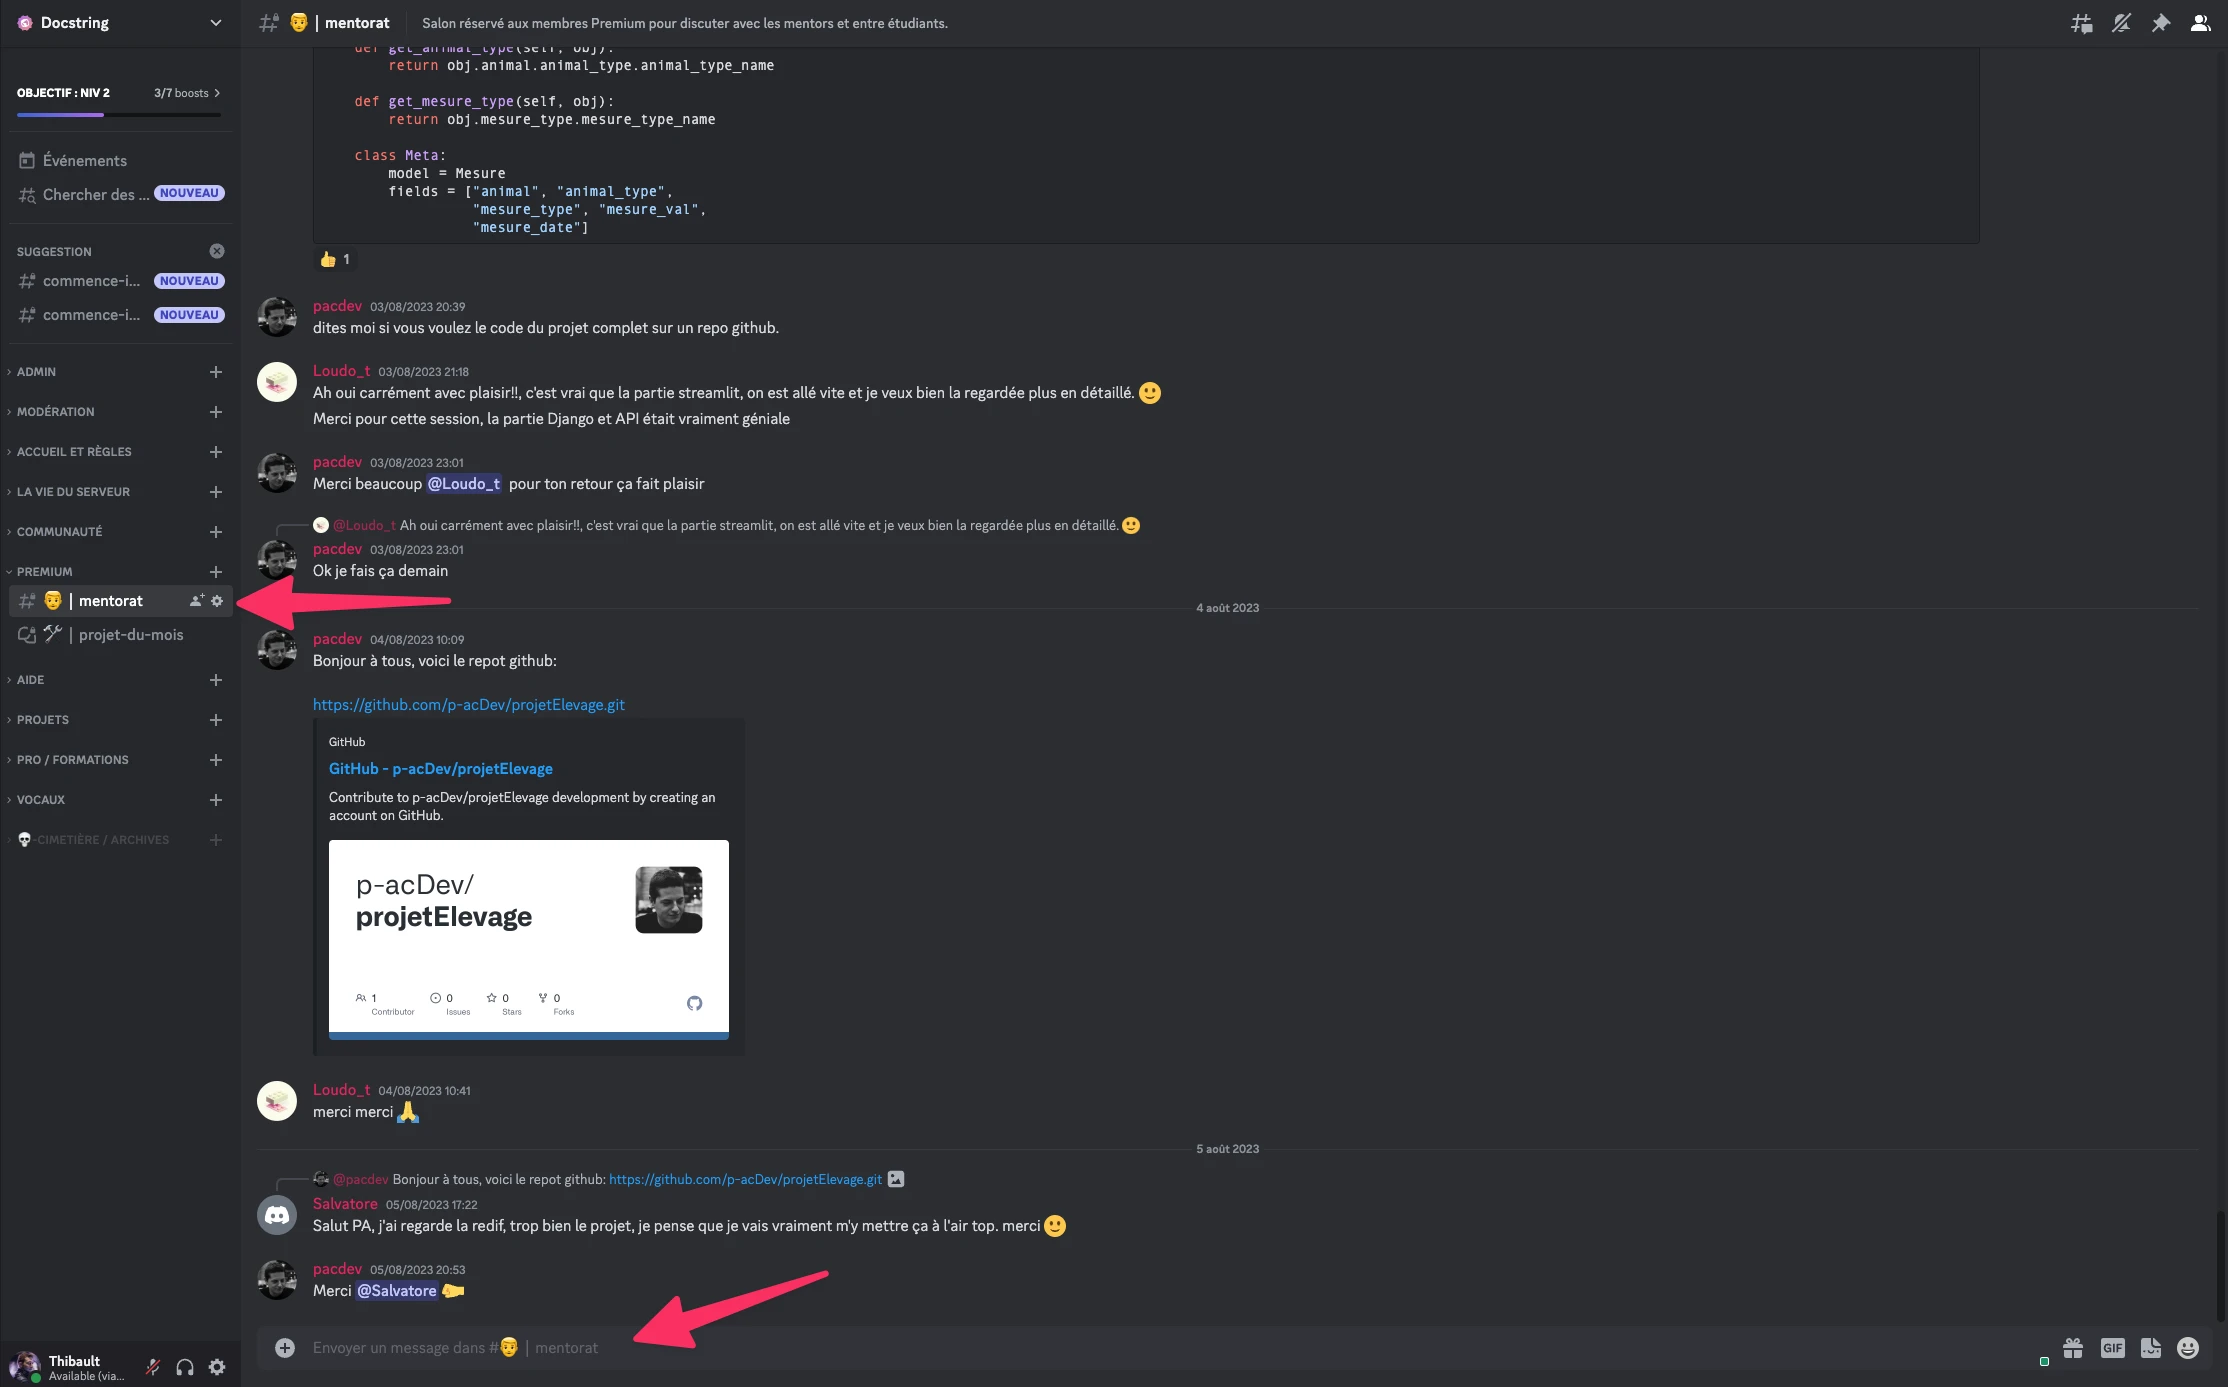Click the attachment plus button in message bar
The width and height of the screenshot is (2228, 1387).
point(285,1348)
